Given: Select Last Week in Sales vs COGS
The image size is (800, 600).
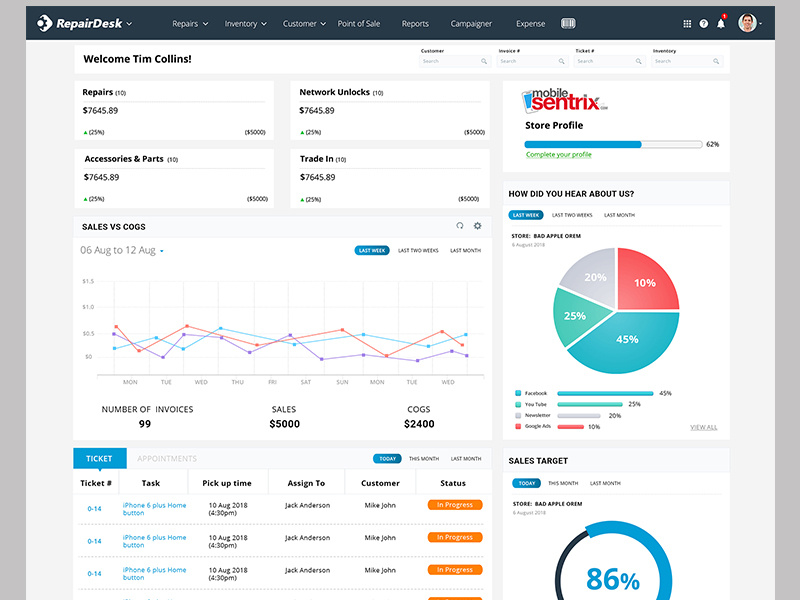Looking at the screenshot, I should coord(372,251).
